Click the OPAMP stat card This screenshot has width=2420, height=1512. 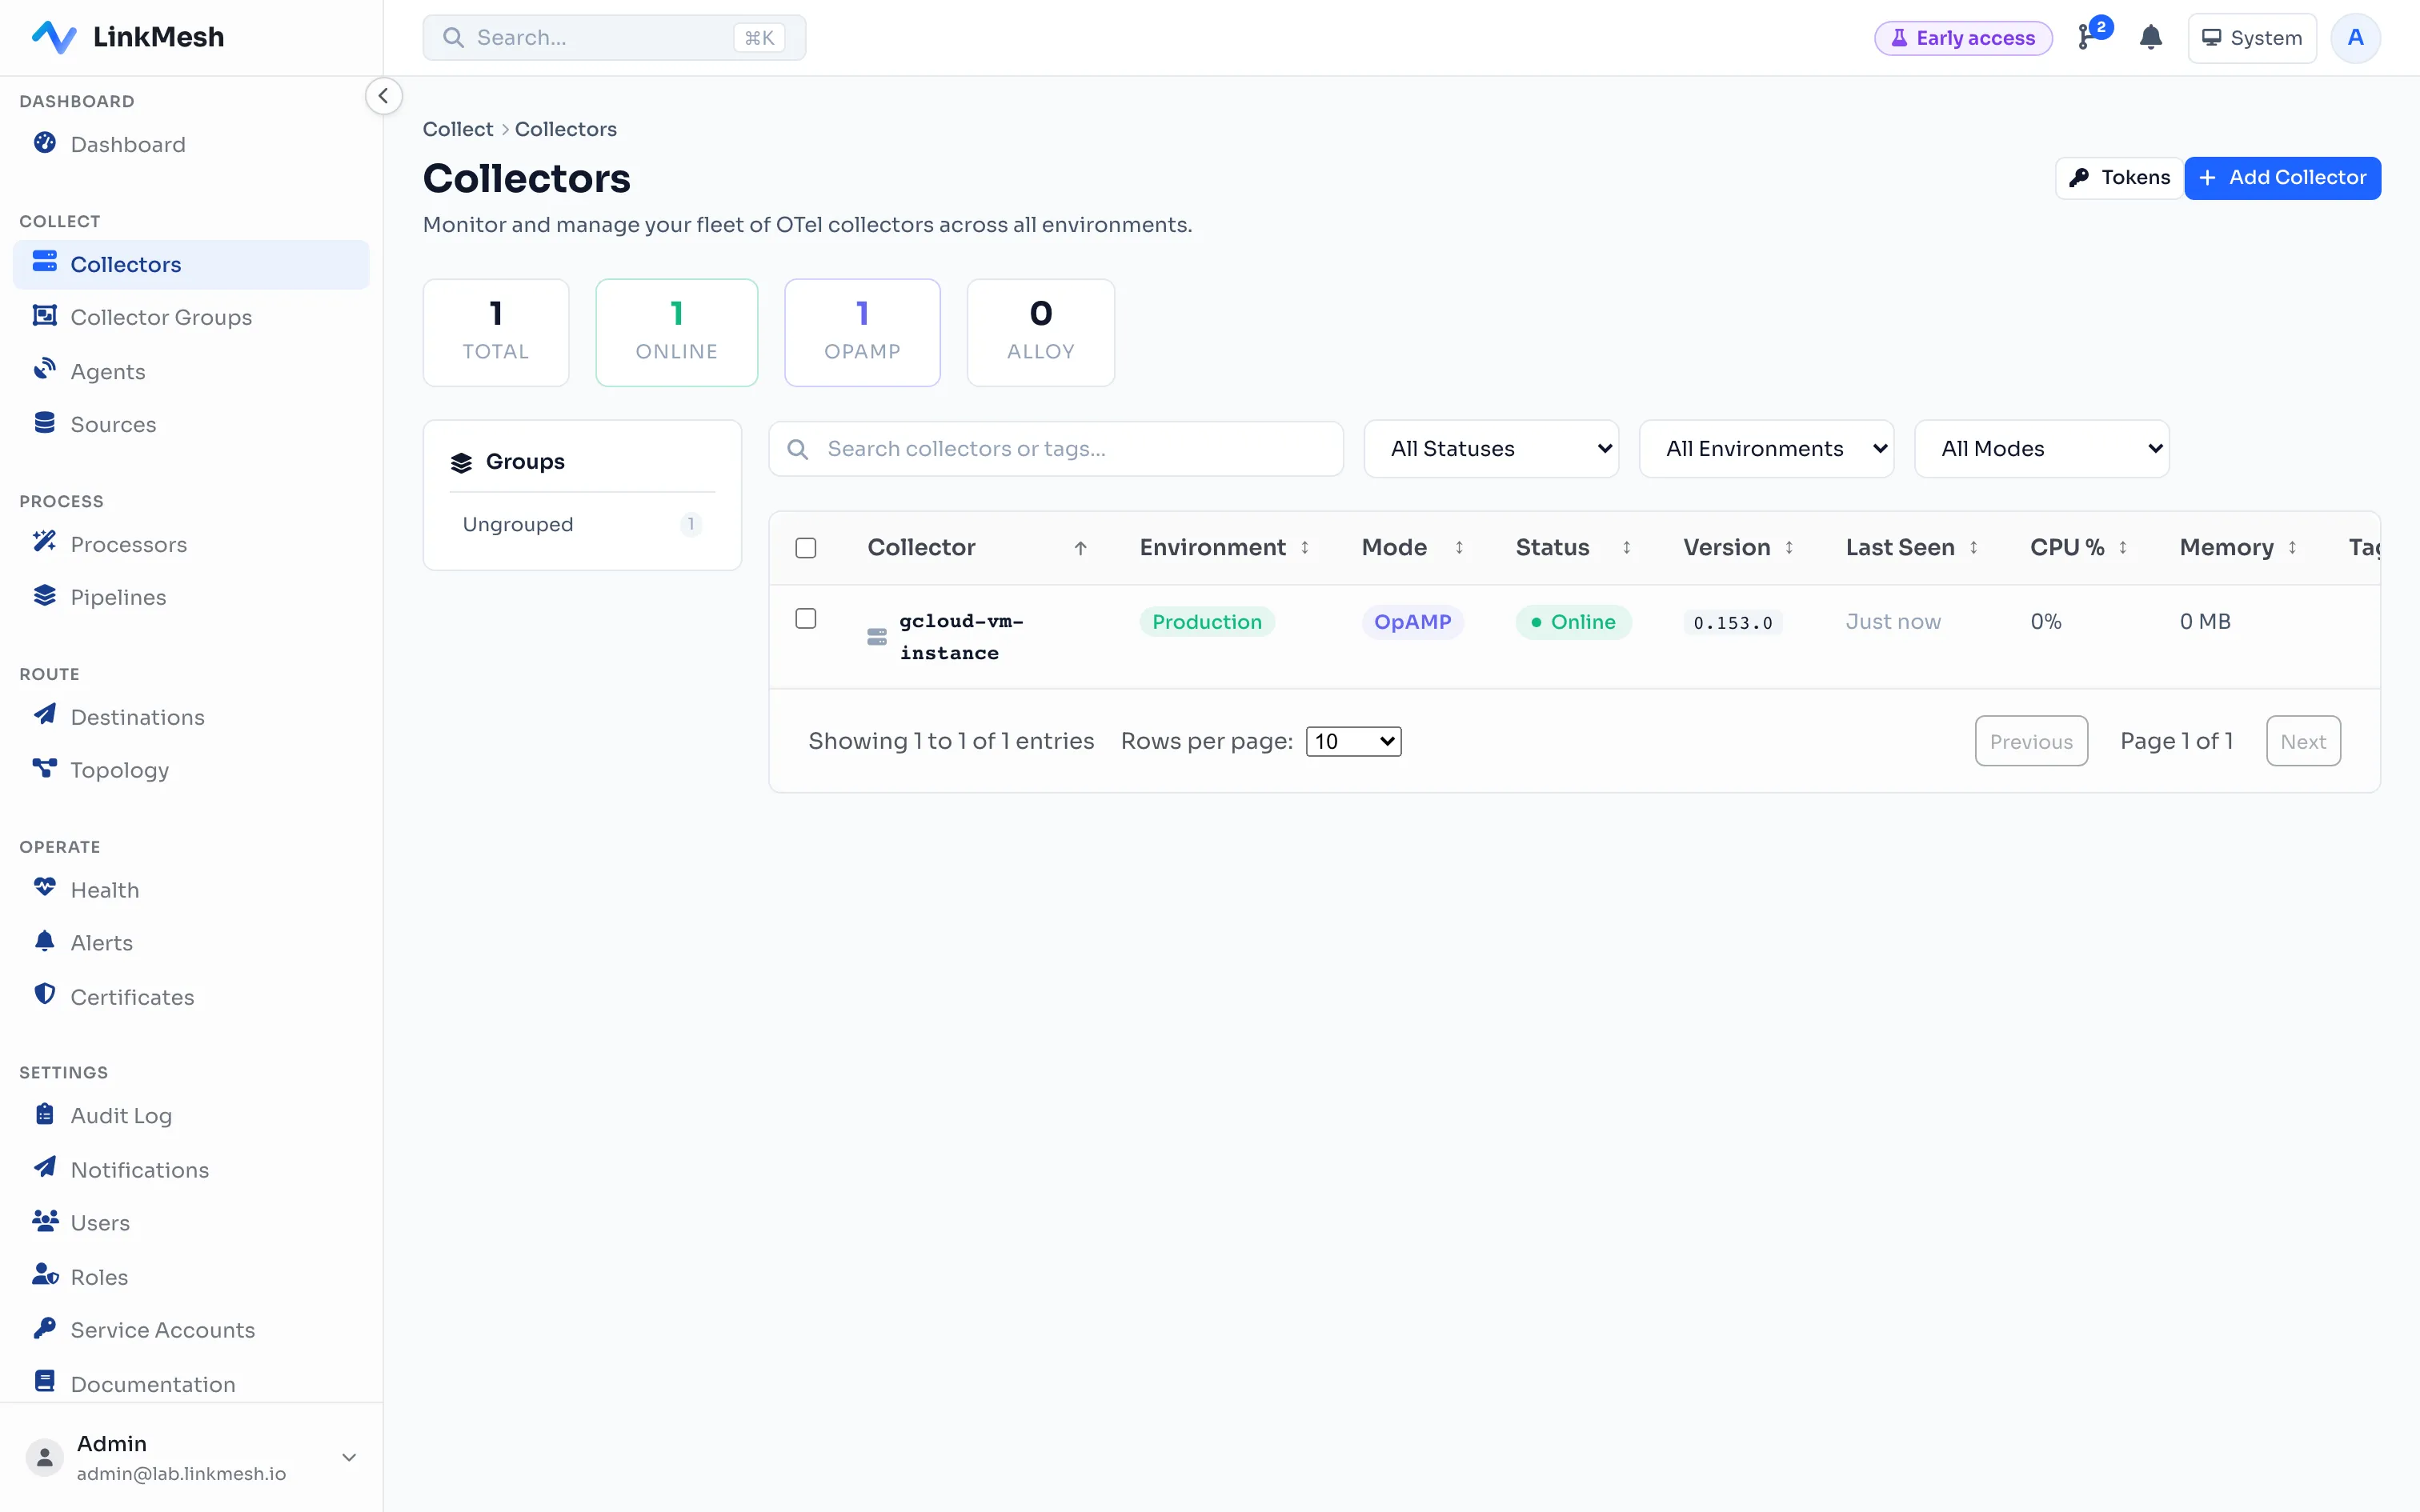coord(862,332)
